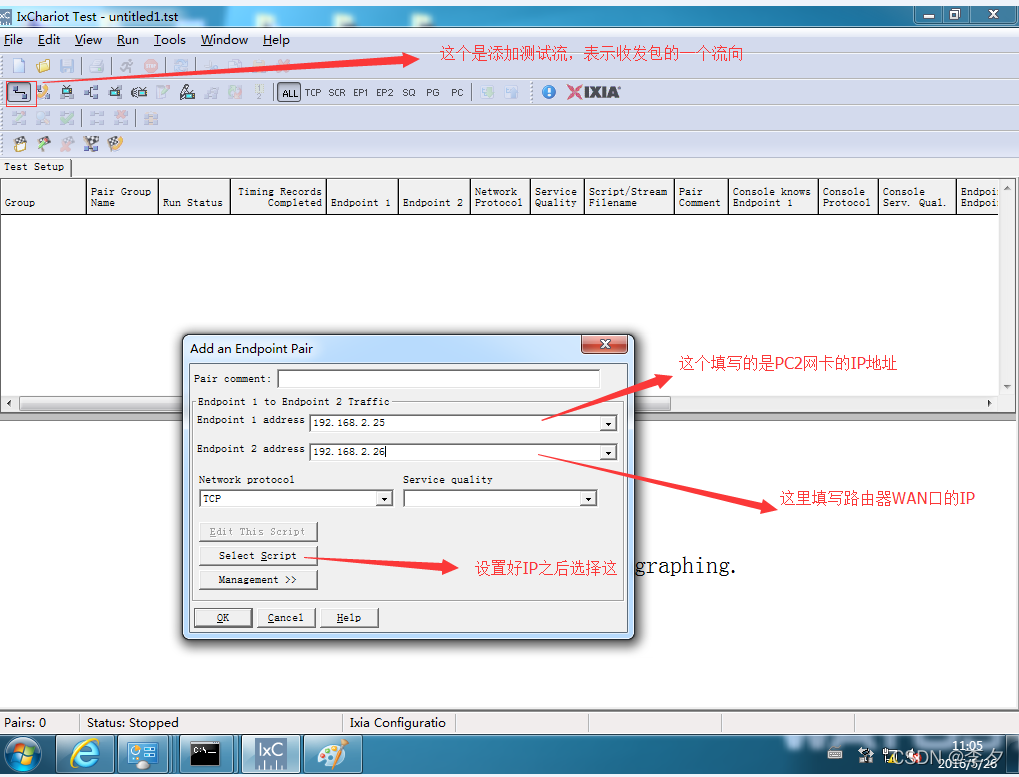Click the IPTV pair icon with waves

tap(139, 92)
